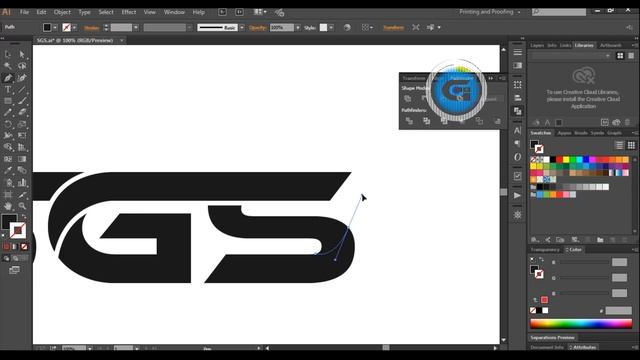
Task: Open the Effect menu
Action: [x=129, y=12]
